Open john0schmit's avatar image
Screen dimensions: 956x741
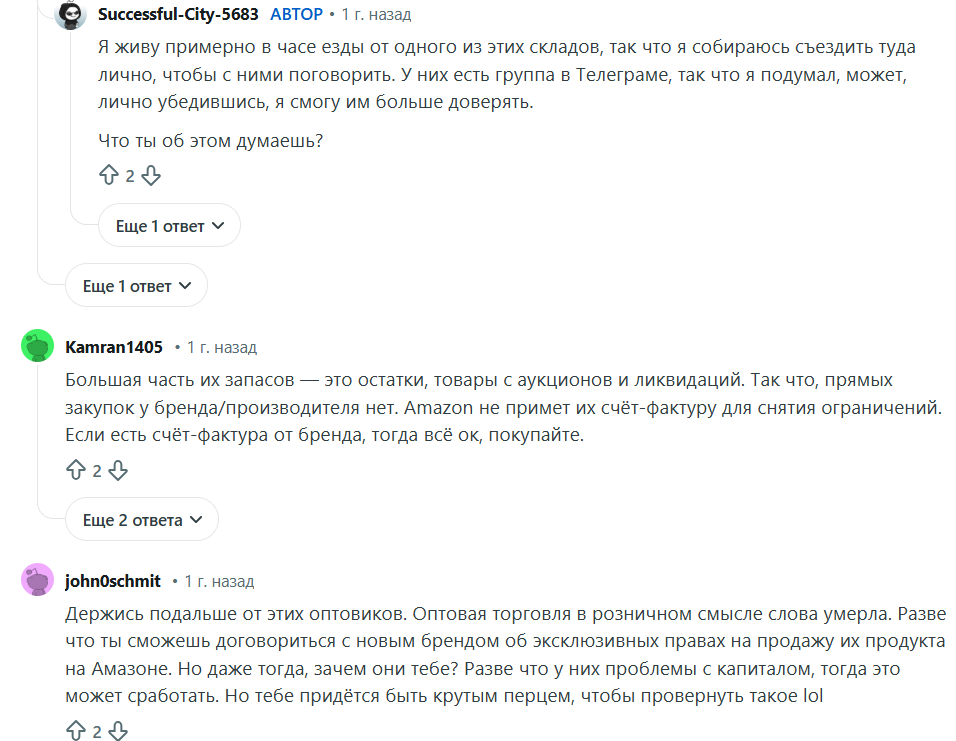35,580
